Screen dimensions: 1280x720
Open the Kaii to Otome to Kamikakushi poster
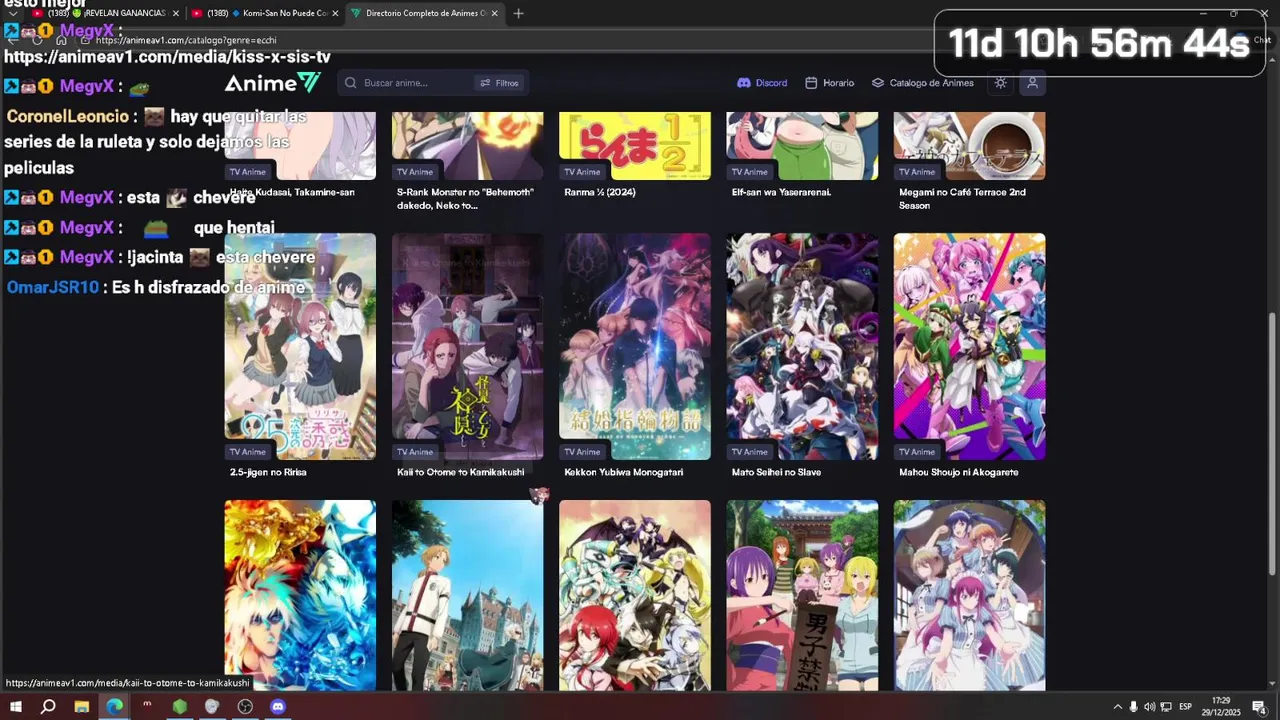click(x=467, y=346)
